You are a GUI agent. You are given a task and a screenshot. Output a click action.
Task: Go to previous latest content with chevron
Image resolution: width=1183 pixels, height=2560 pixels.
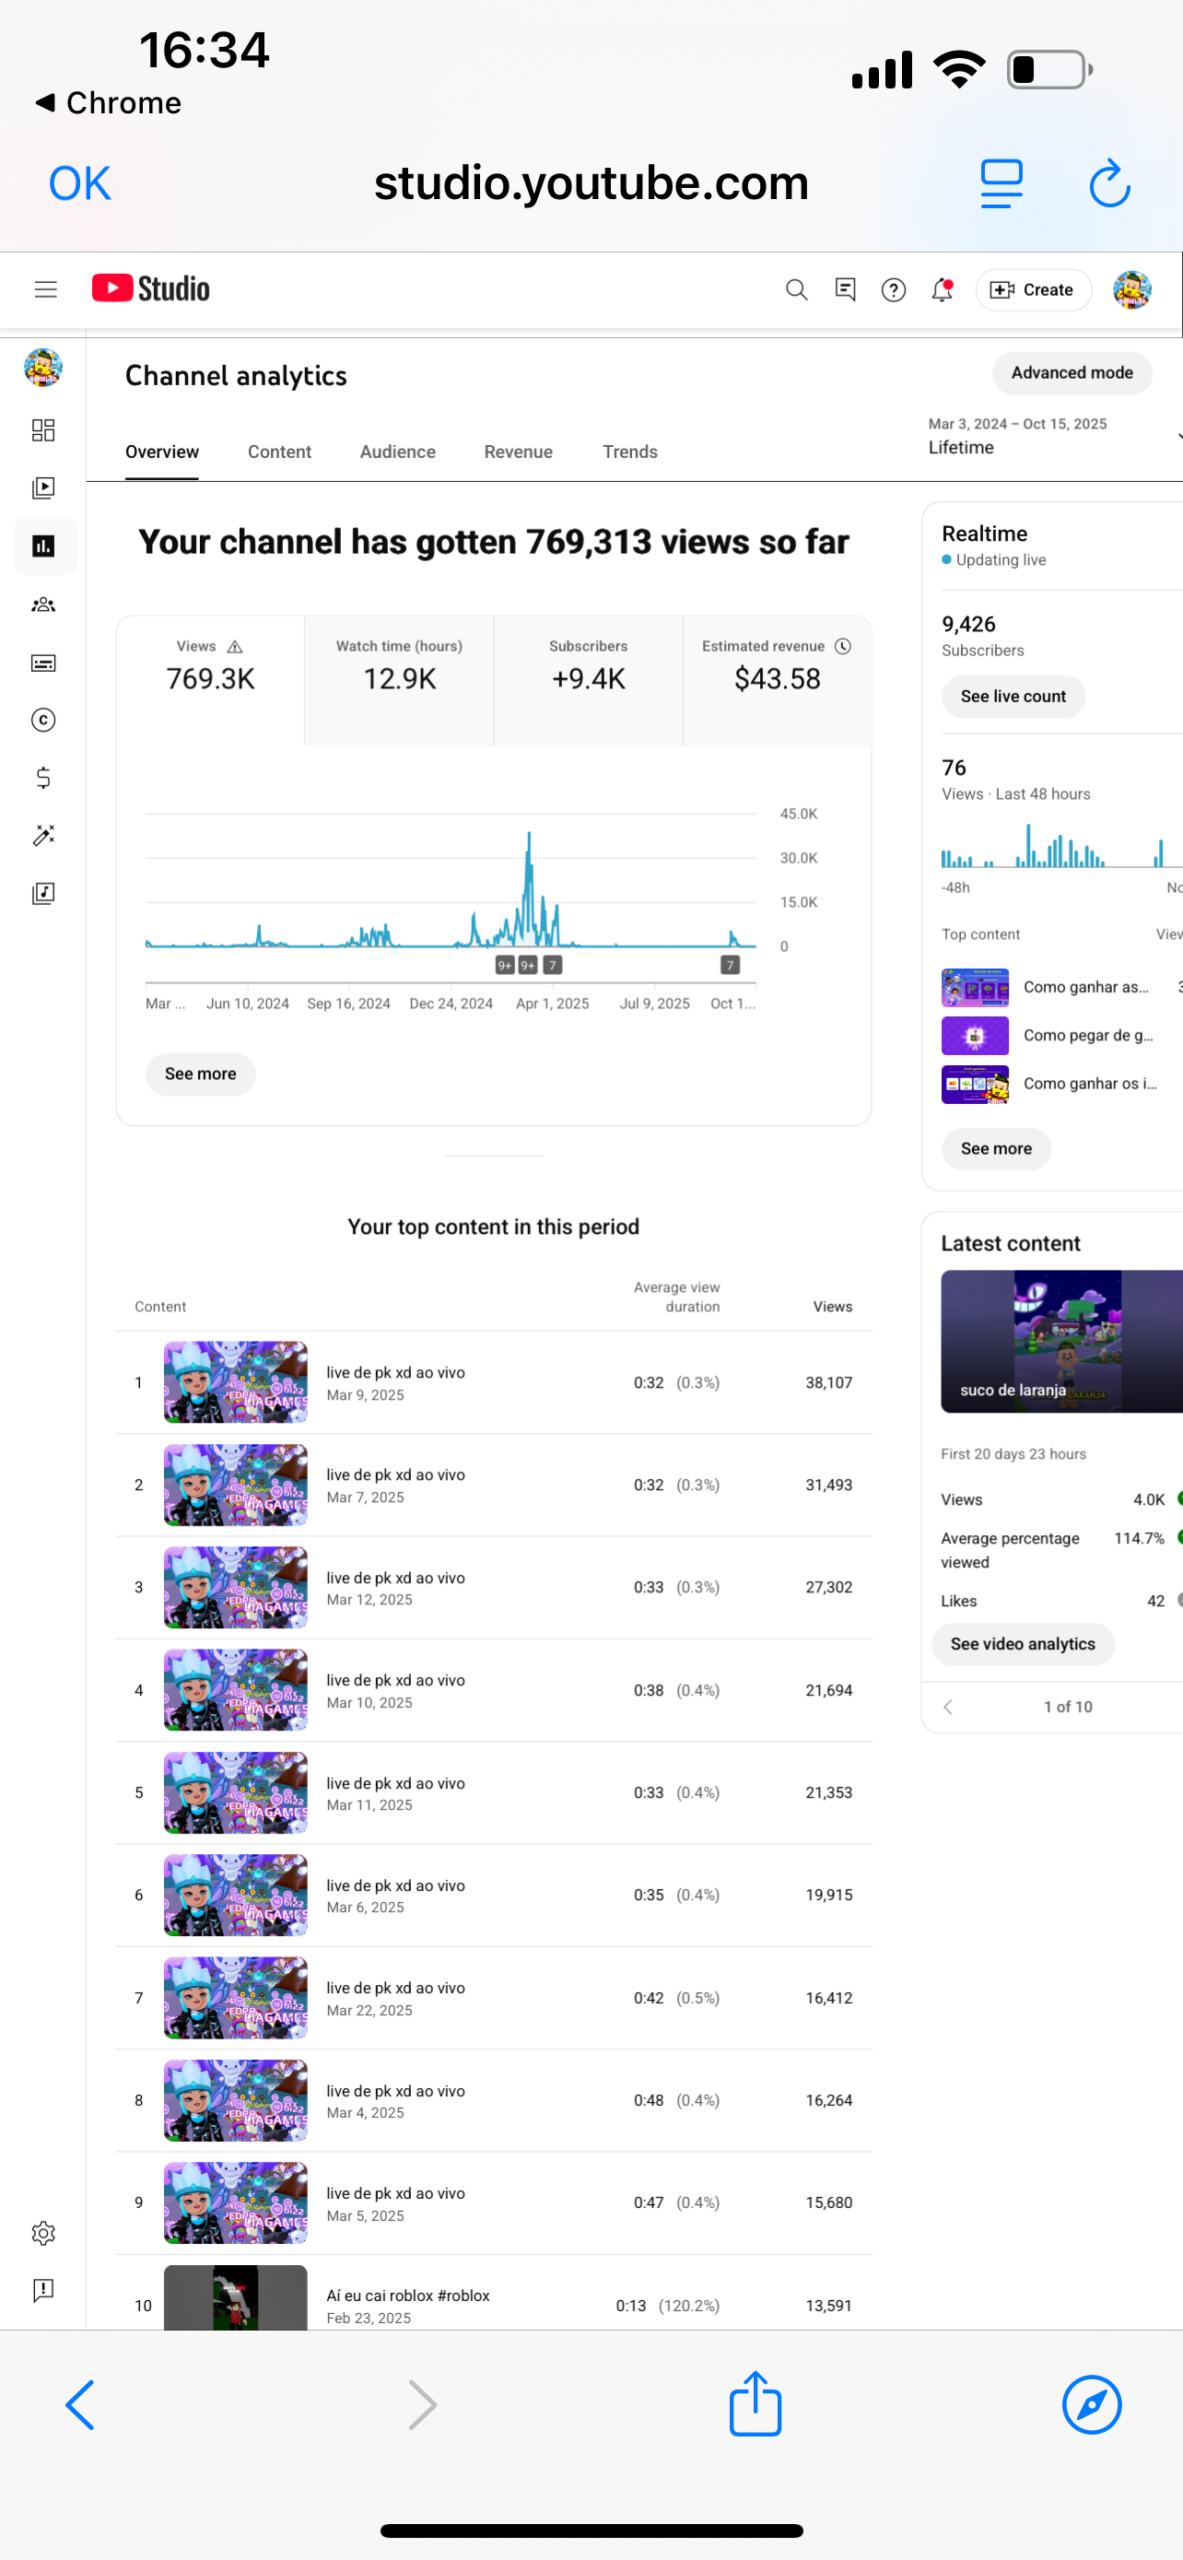pyautogui.click(x=948, y=1707)
